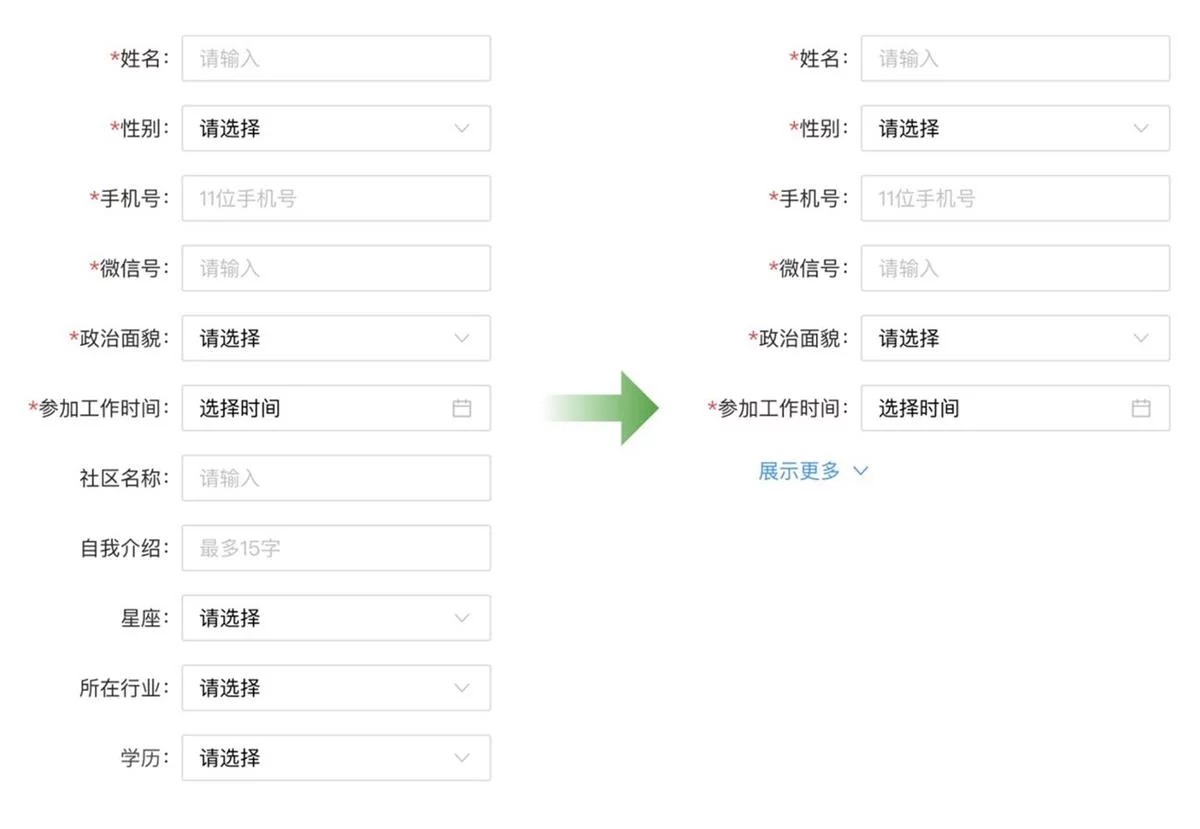
Task: Expand the 星座 dropdown
Action: pyautogui.click(x=336, y=618)
